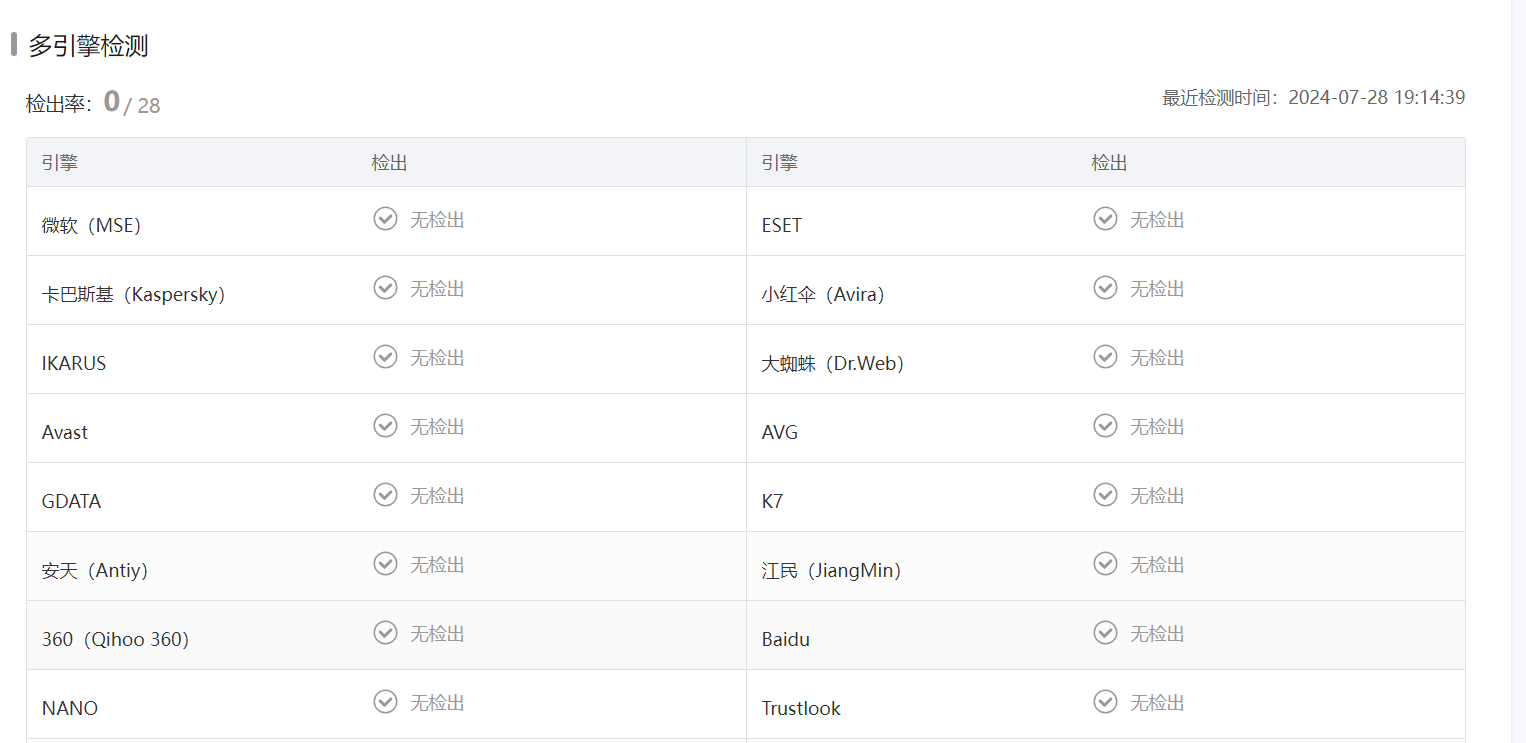This screenshot has width=1526, height=743.
Task: Click the 检出率 label
Action: pos(59,104)
